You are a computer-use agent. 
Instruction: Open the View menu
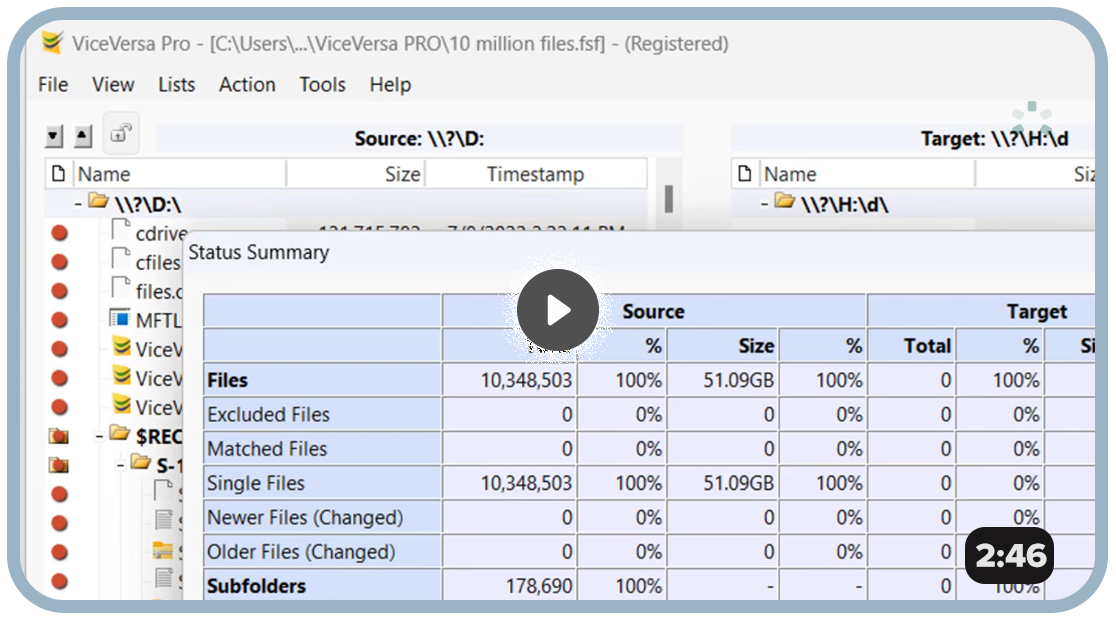(x=113, y=85)
